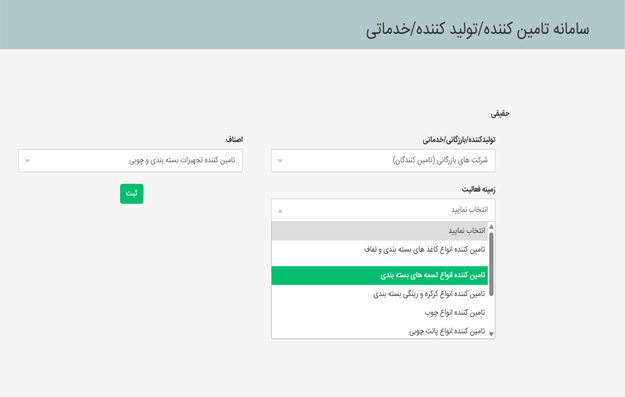This screenshot has width=625, height=397.
Task: Click the green ثبت submit button
Action: (x=132, y=194)
